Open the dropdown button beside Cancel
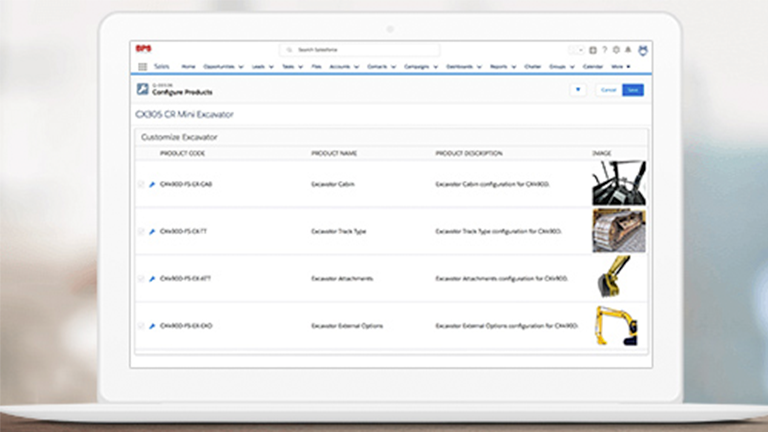This screenshot has width=768, height=432. click(x=578, y=90)
